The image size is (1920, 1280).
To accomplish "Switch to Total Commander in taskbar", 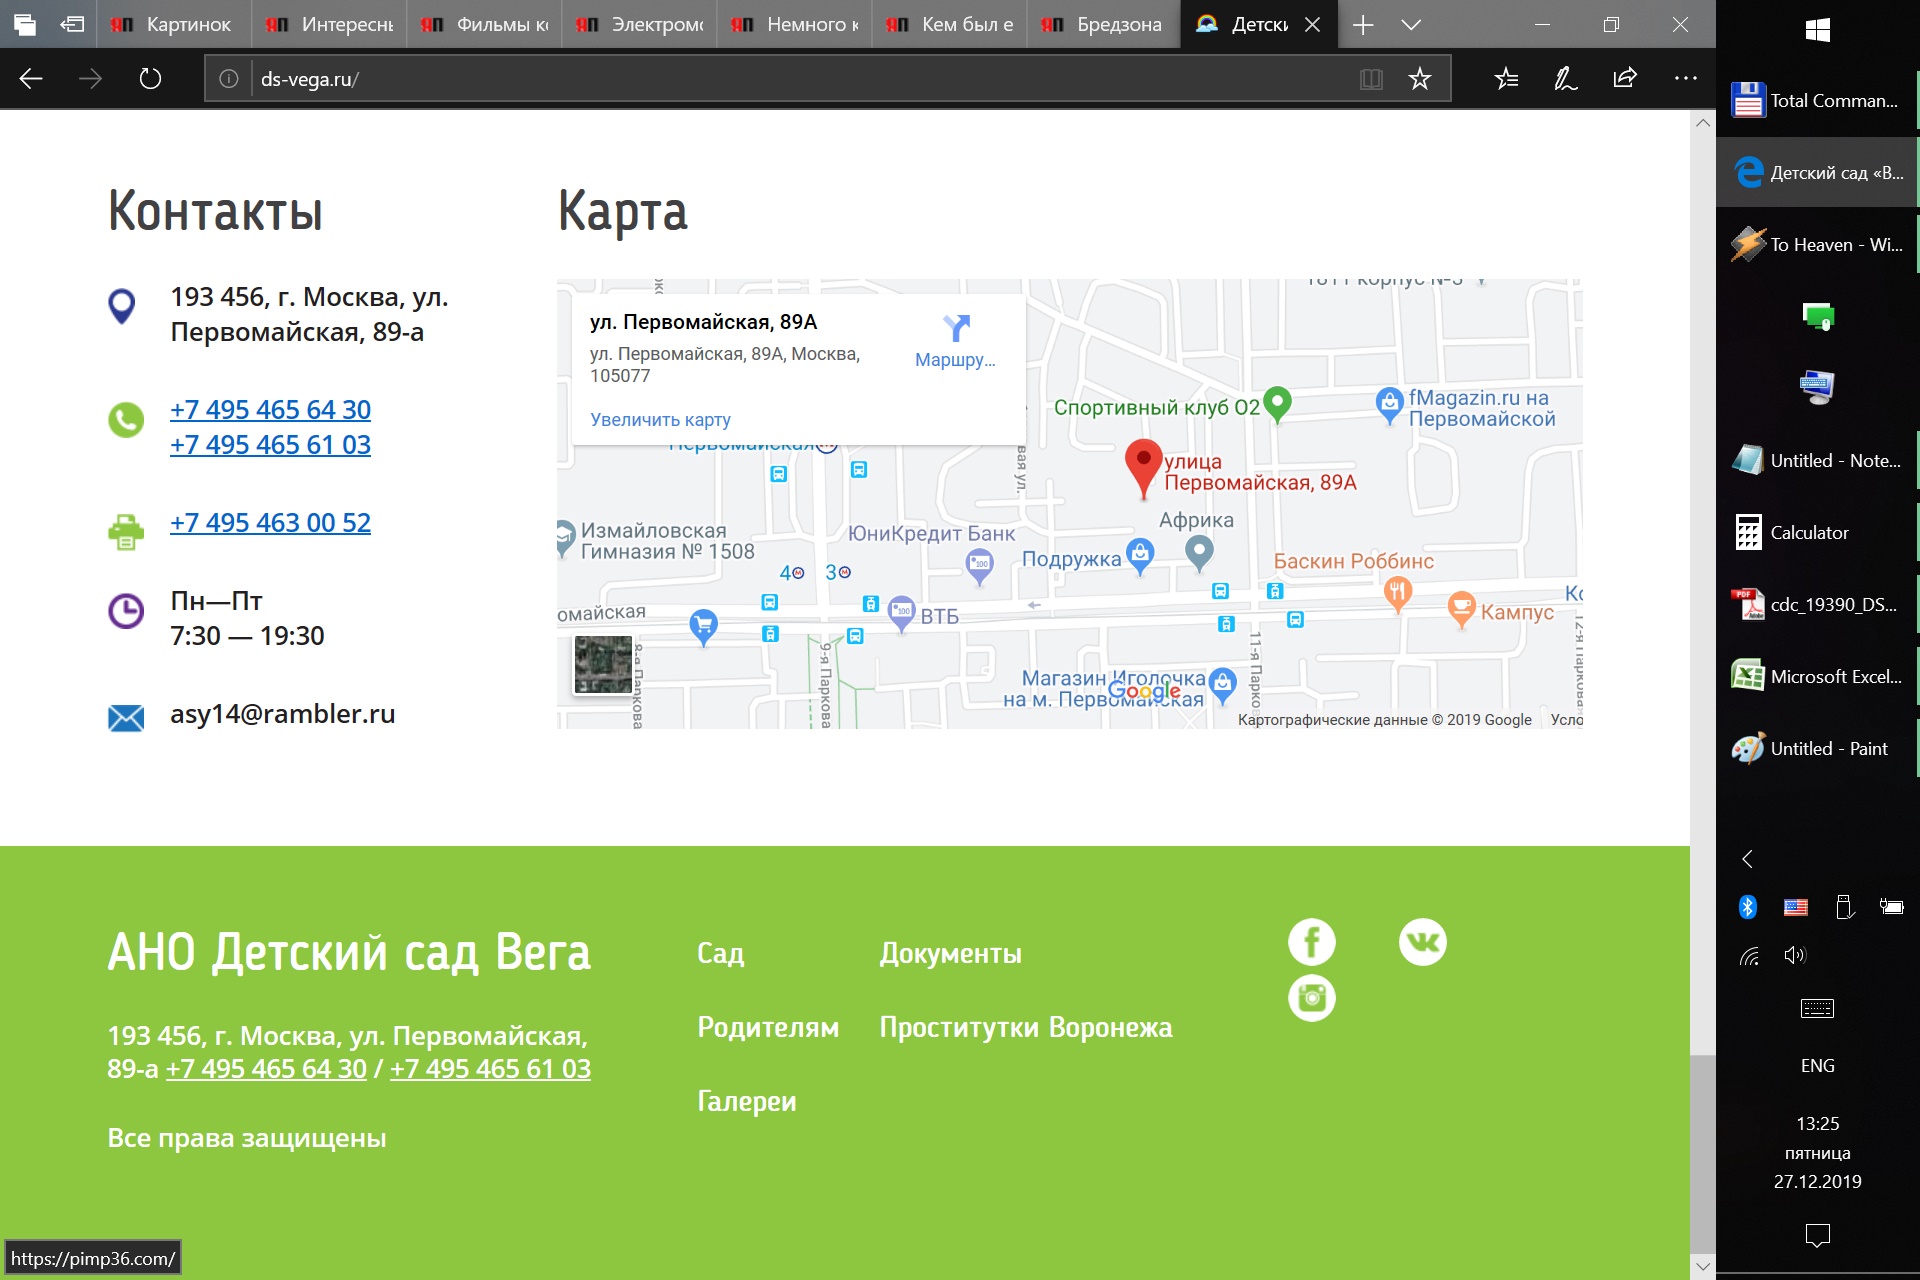I will (1818, 101).
